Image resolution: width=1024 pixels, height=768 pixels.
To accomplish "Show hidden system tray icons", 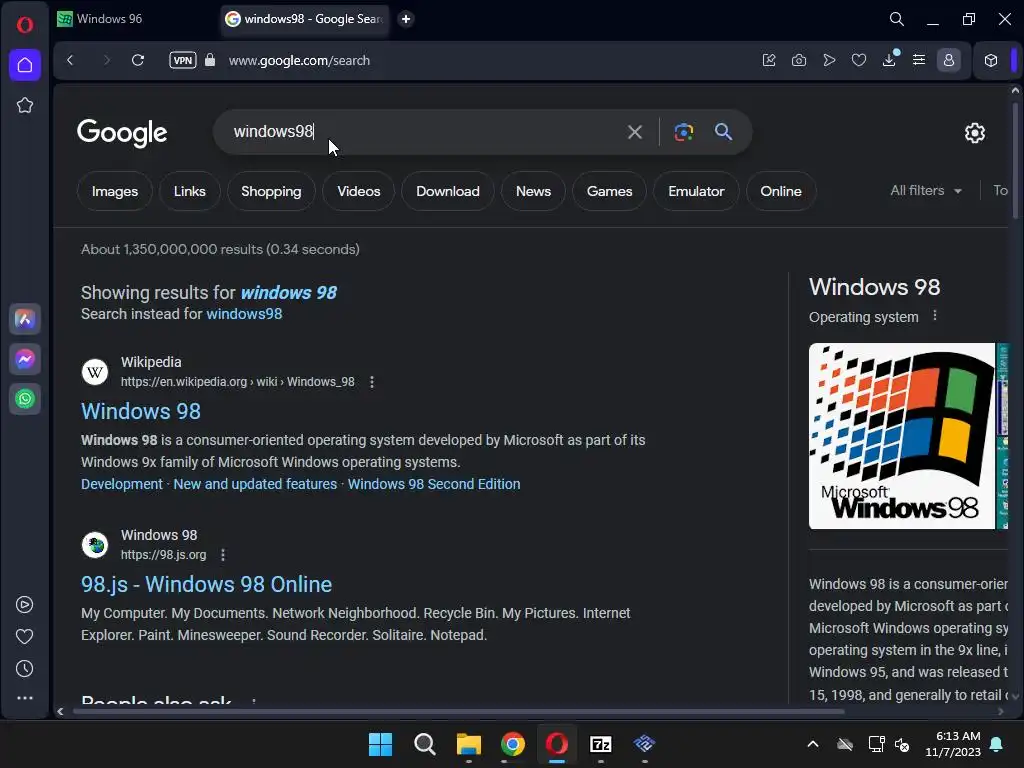I will point(812,744).
